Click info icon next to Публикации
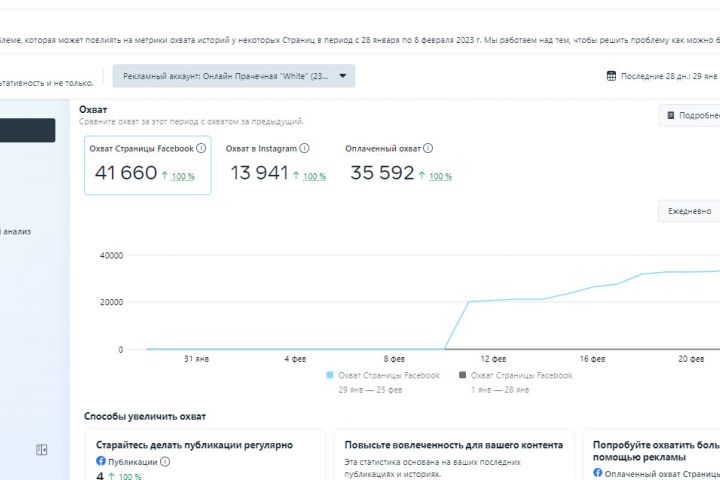Screen dimensions: 720x480 click(165, 462)
